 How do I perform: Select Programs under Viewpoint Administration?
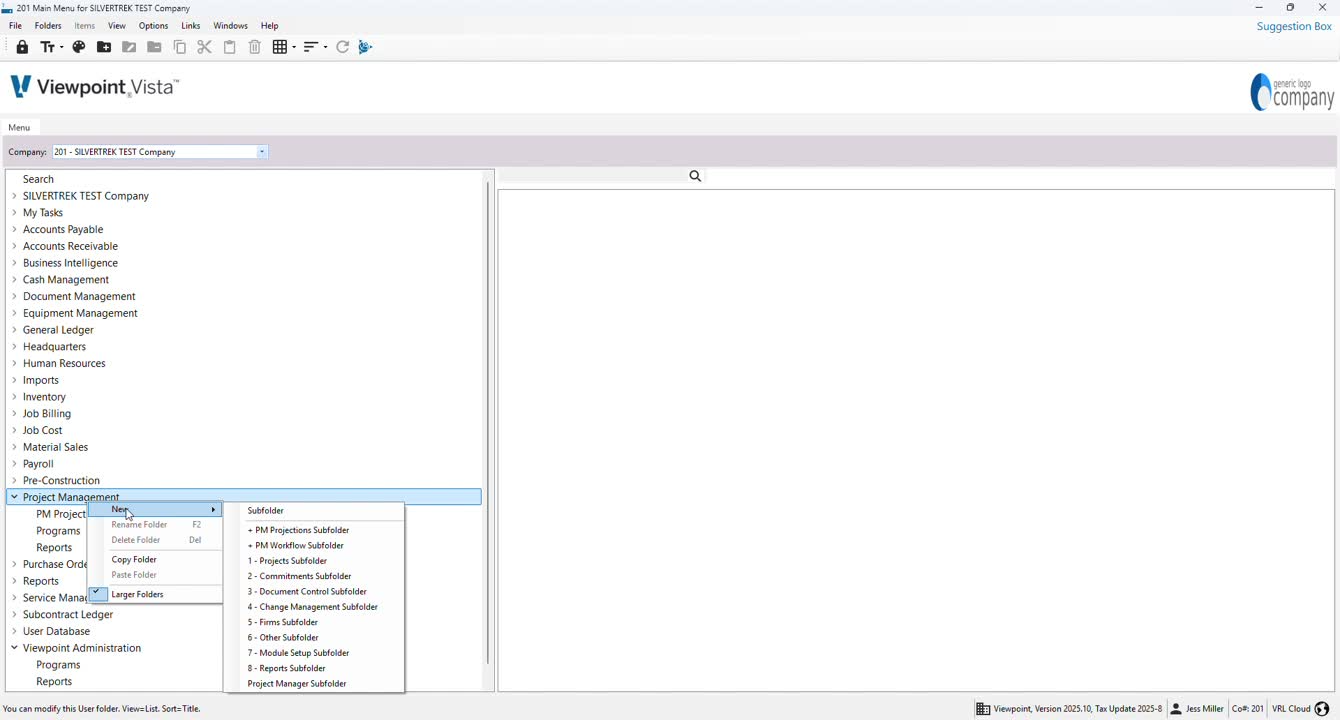click(x=58, y=665)
